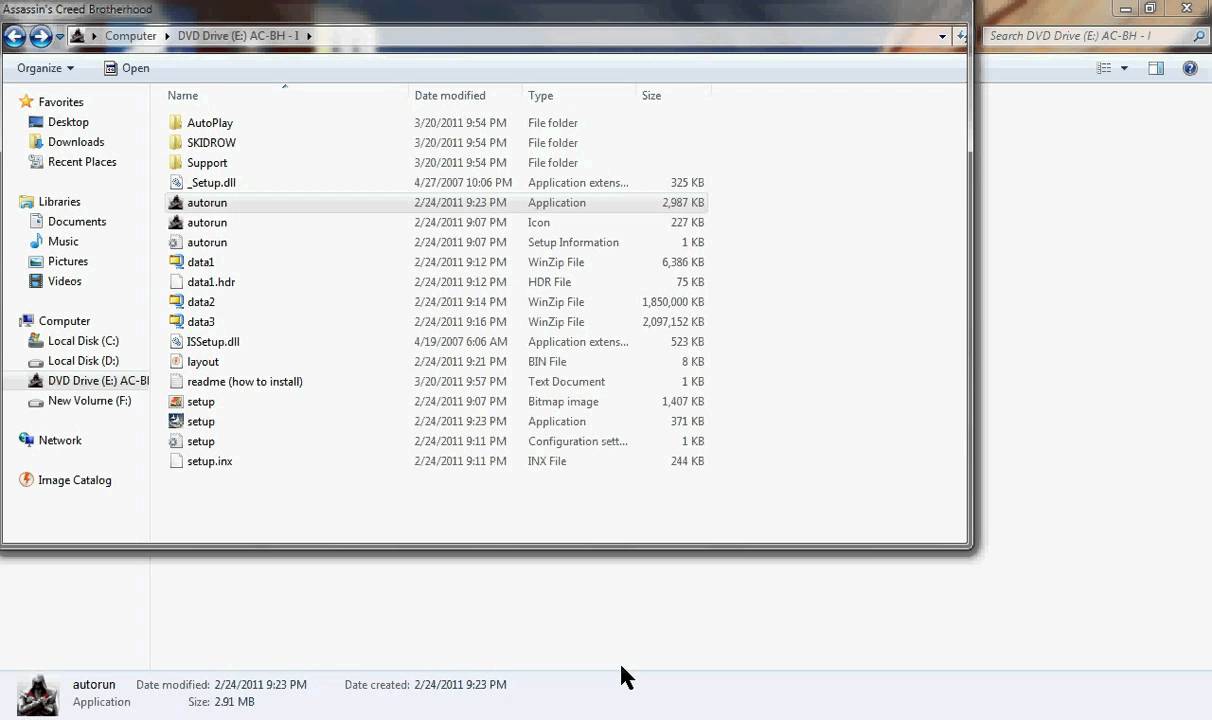Open the view options dropdown arrow
1212x720 pixels.
[x=1124, y=68]
